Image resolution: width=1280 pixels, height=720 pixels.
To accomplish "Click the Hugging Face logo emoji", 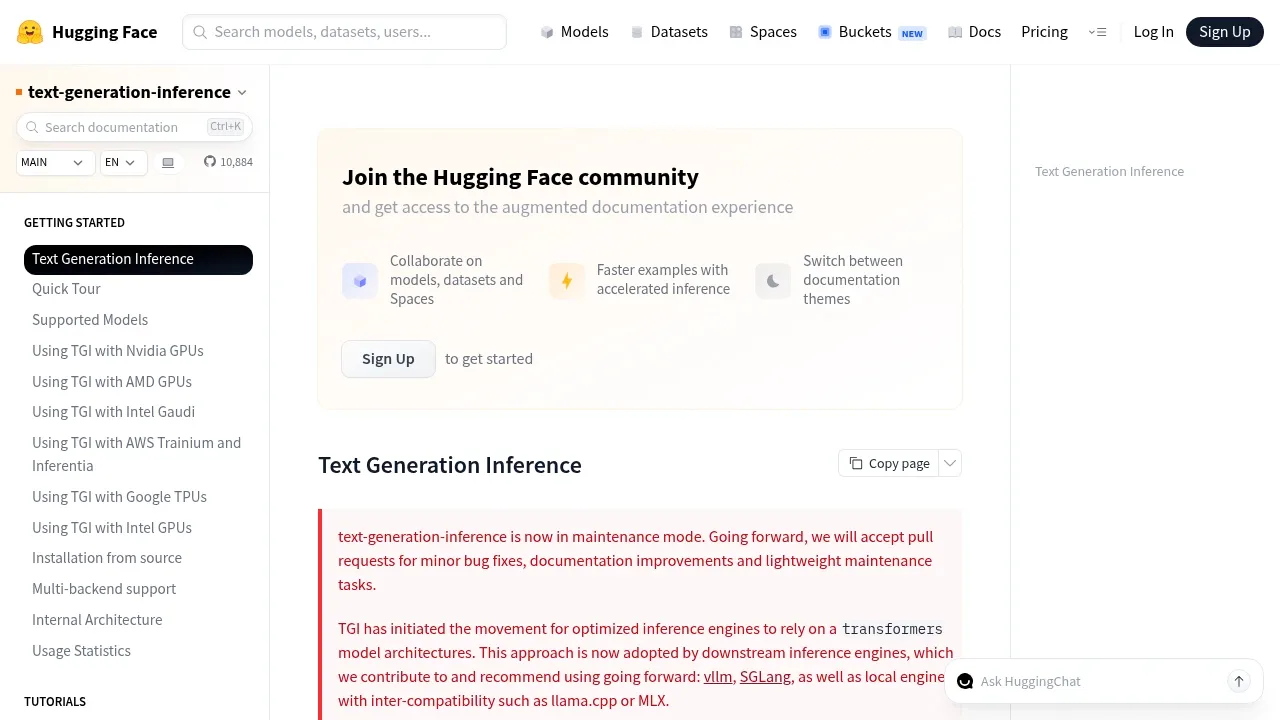I will click(x=30, y=32).
